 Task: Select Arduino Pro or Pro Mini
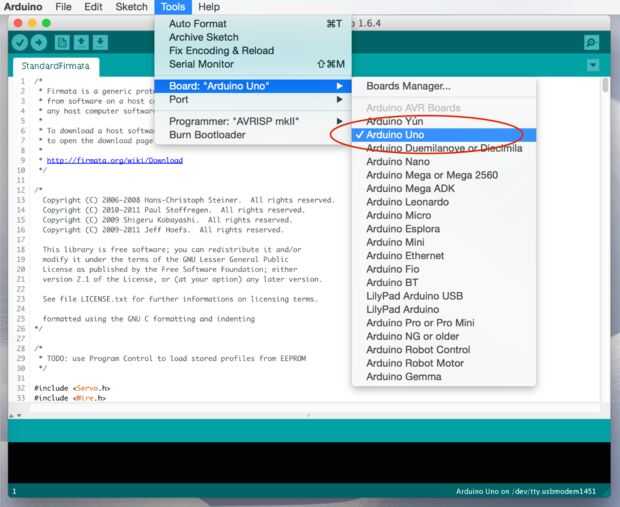(444, 323)
